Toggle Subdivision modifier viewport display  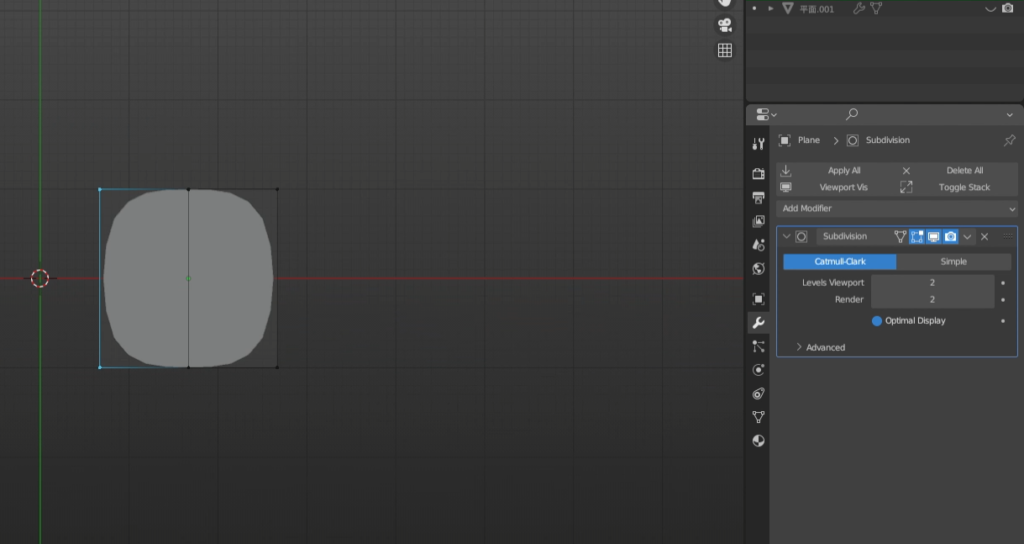pos(933,237)
